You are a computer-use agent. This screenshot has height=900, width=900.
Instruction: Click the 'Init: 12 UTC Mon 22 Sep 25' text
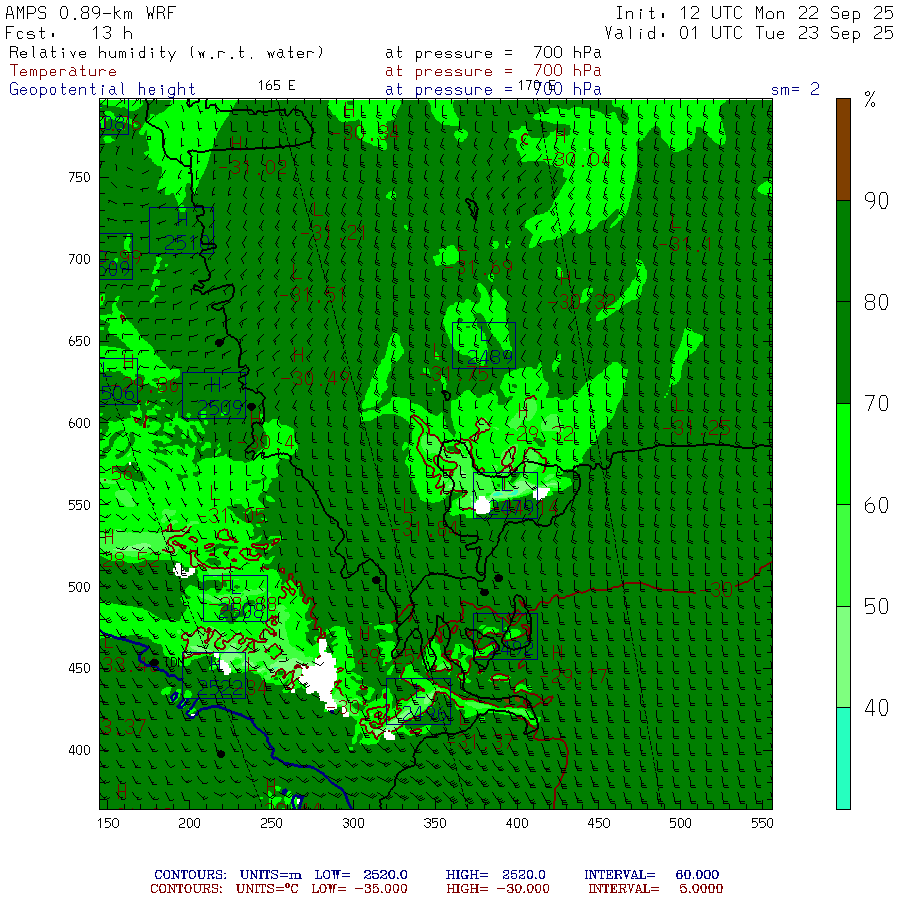[x=754, y=13]
